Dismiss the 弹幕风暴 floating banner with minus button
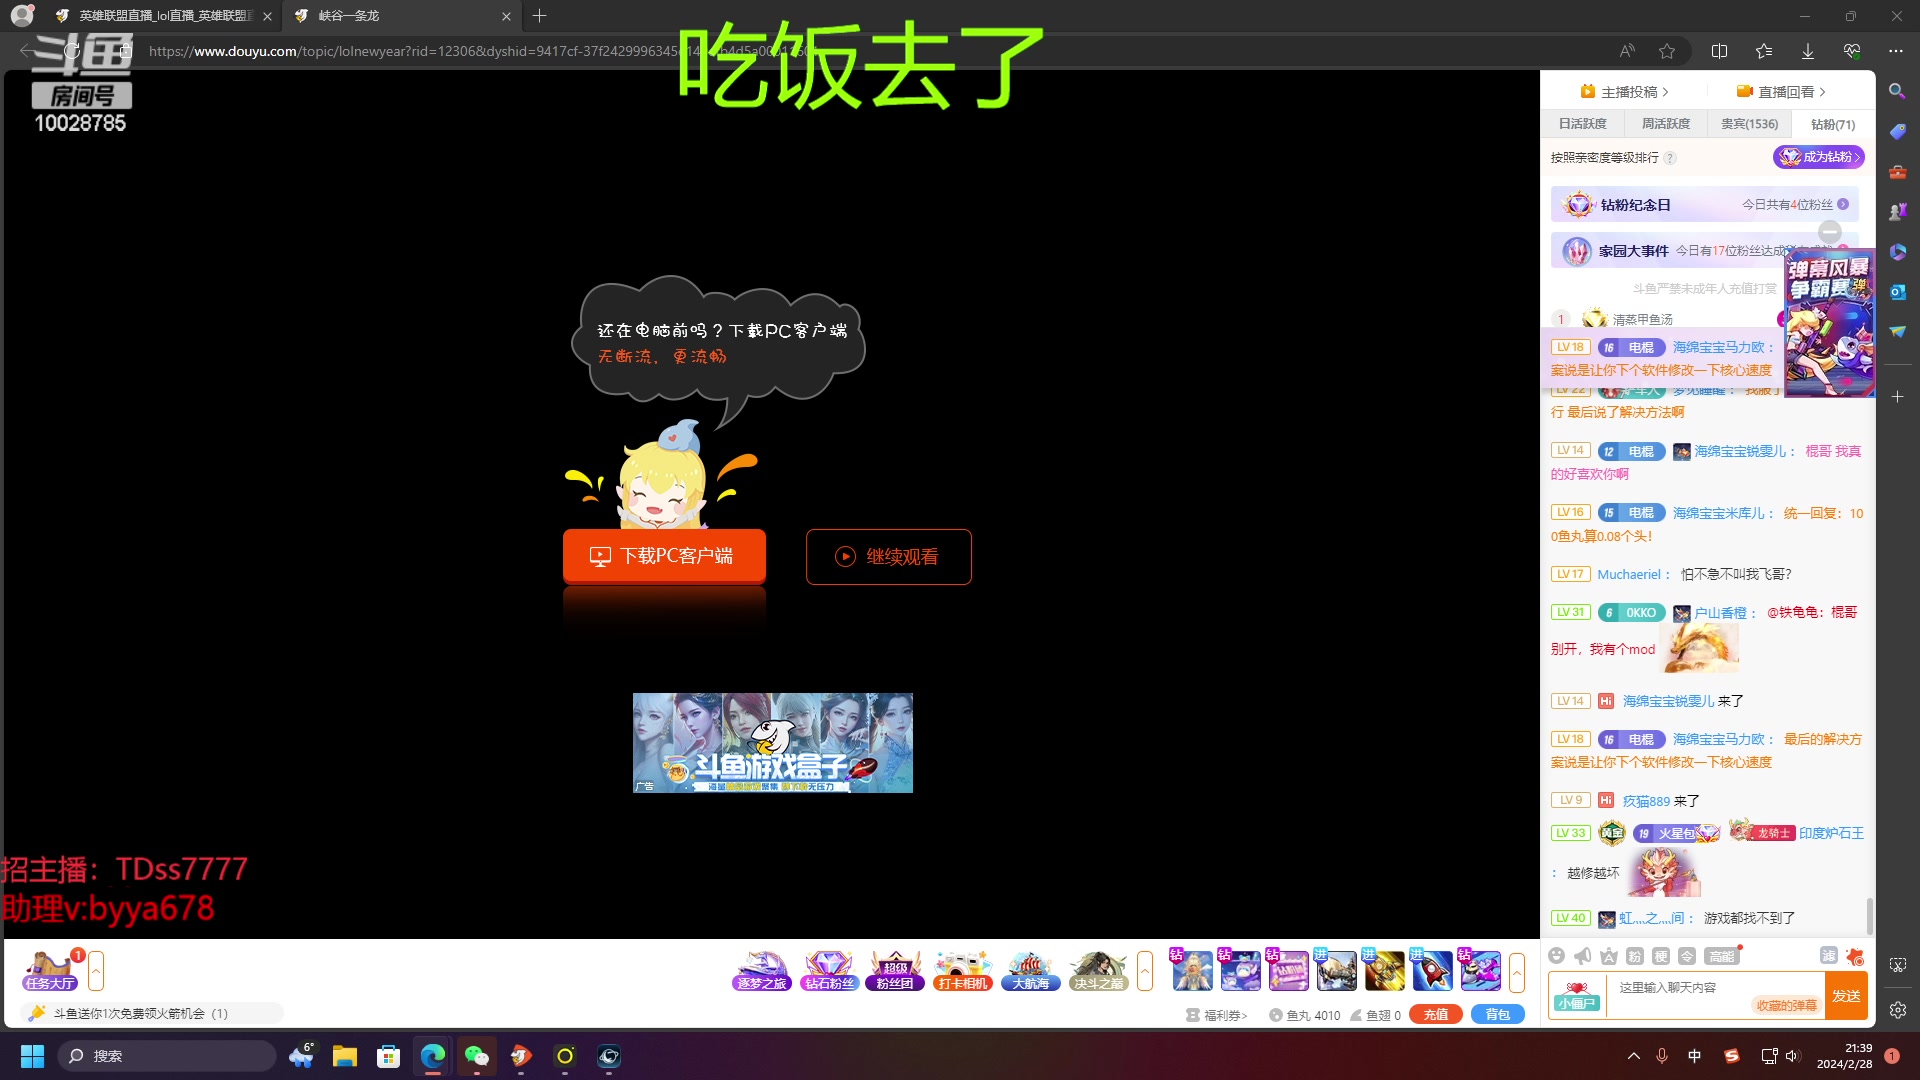Viewport: 1920px width, 1080px height. (1830, 232)
